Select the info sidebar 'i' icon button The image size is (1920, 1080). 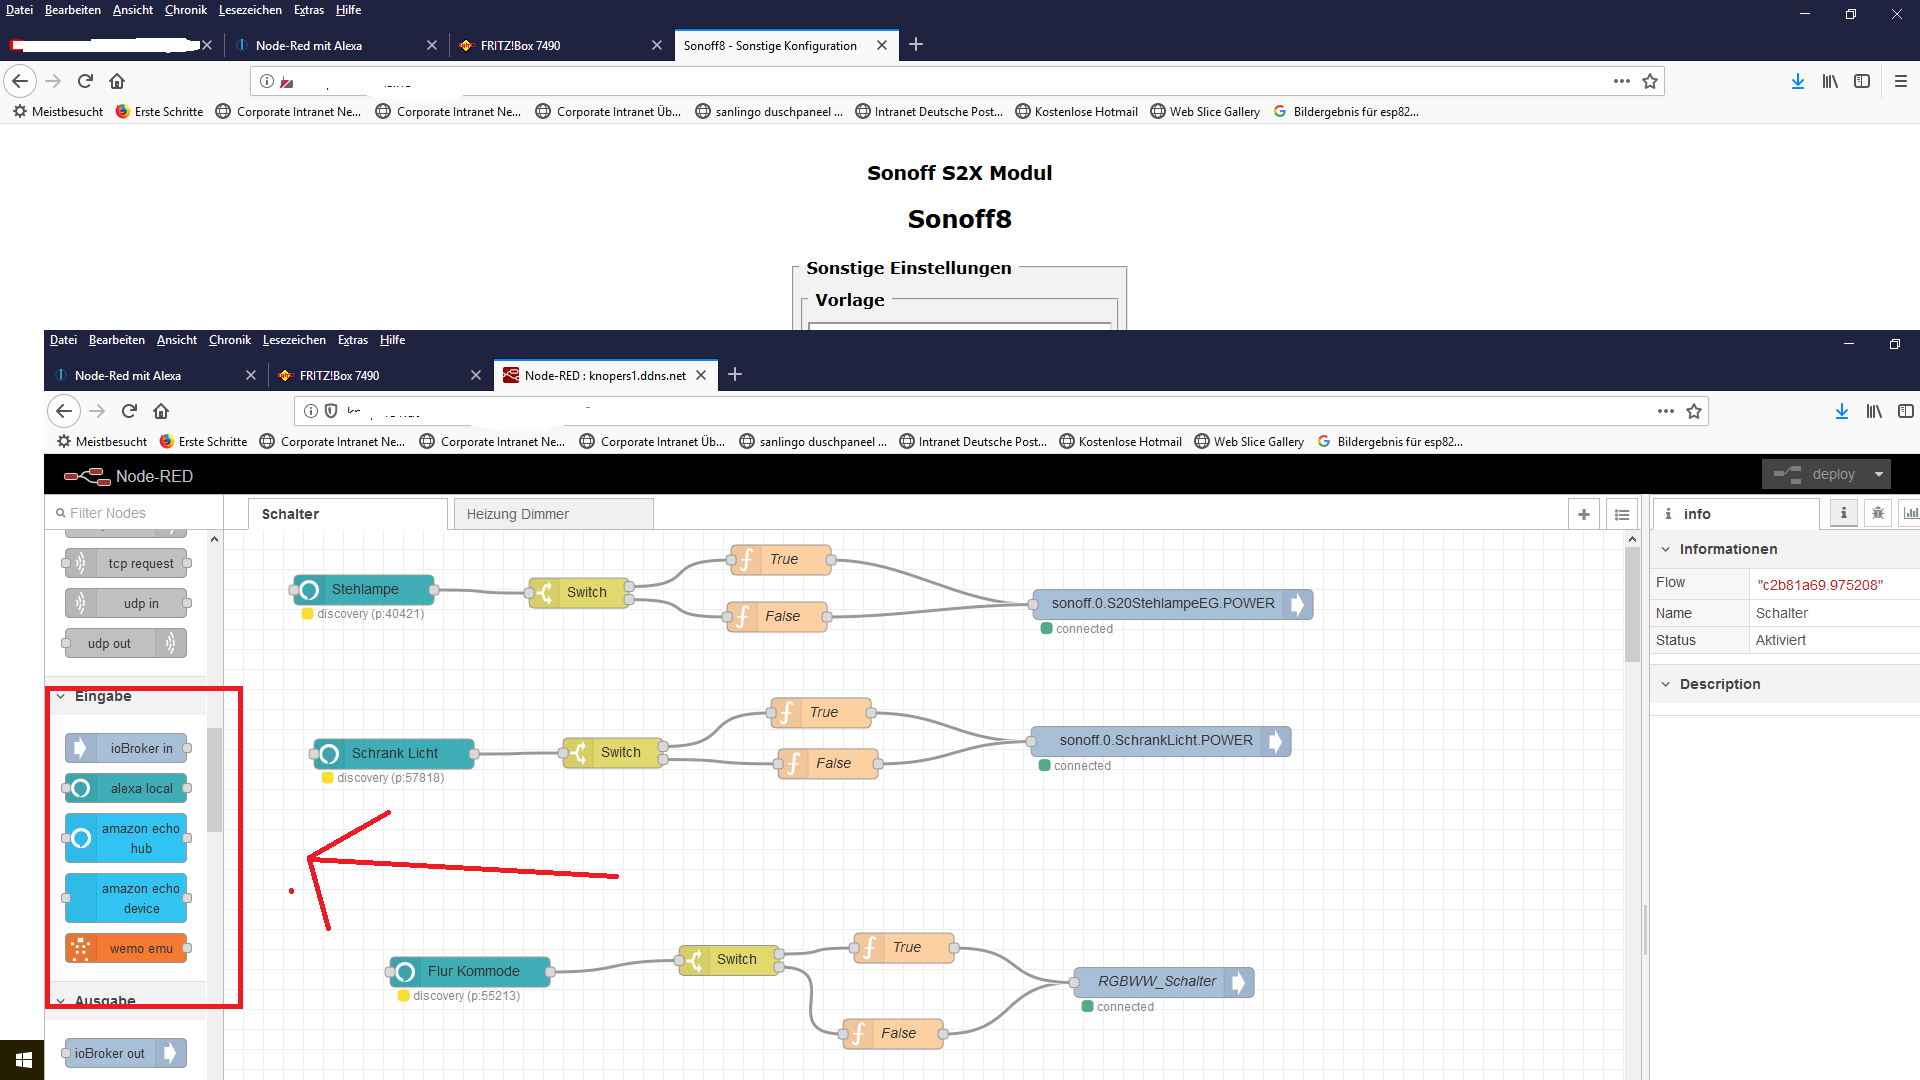pos(1844,513)
